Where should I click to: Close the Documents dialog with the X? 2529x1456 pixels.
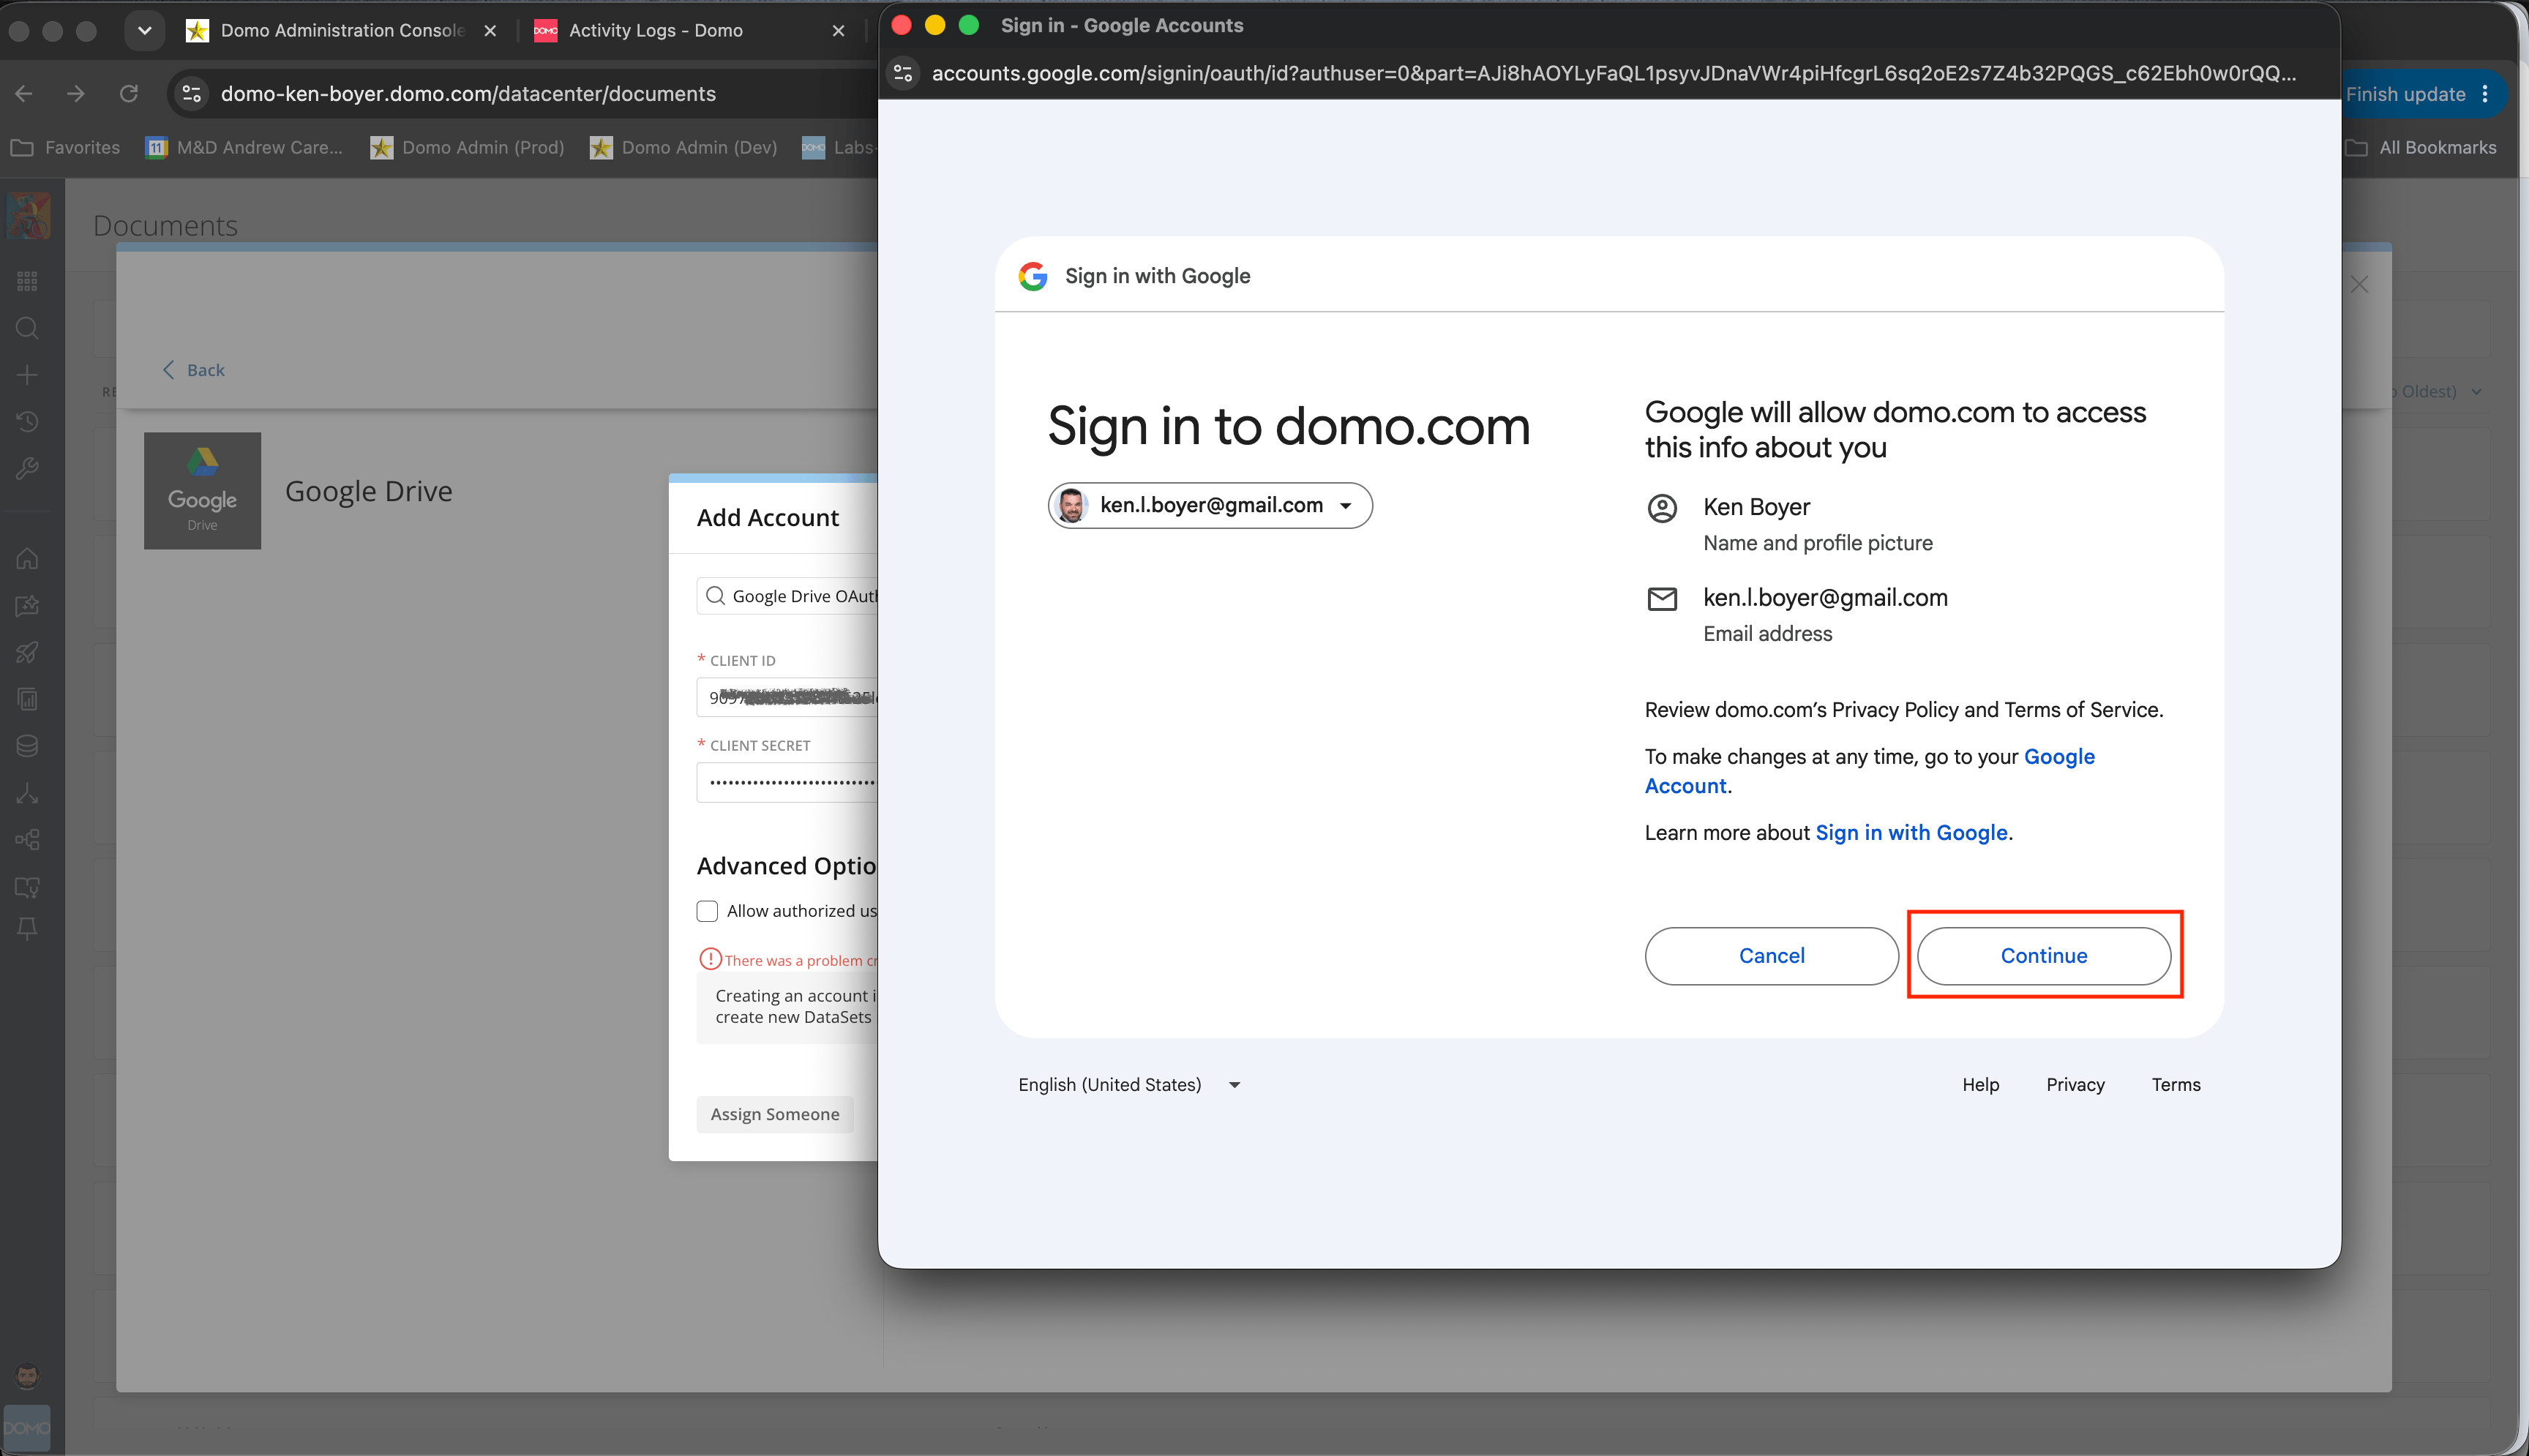2360,285
